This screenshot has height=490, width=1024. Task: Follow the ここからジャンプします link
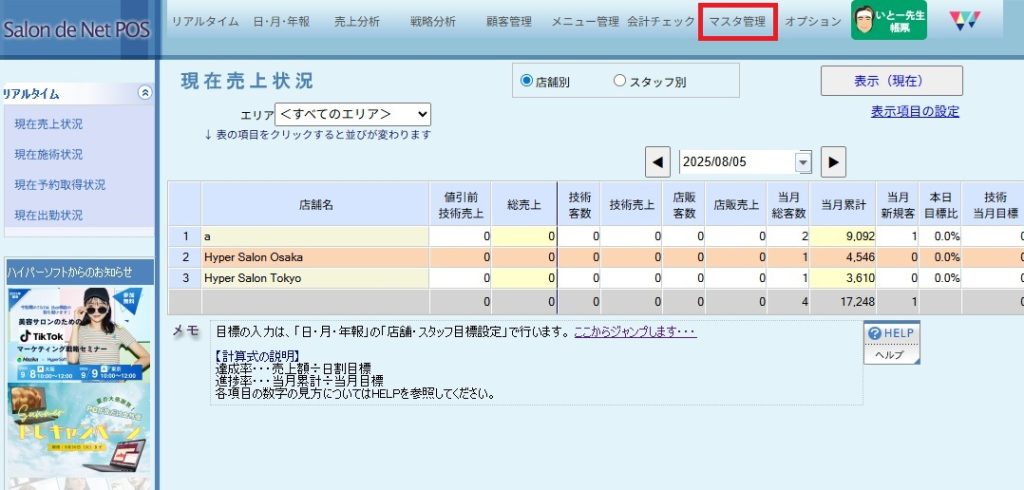pos(635,332)
